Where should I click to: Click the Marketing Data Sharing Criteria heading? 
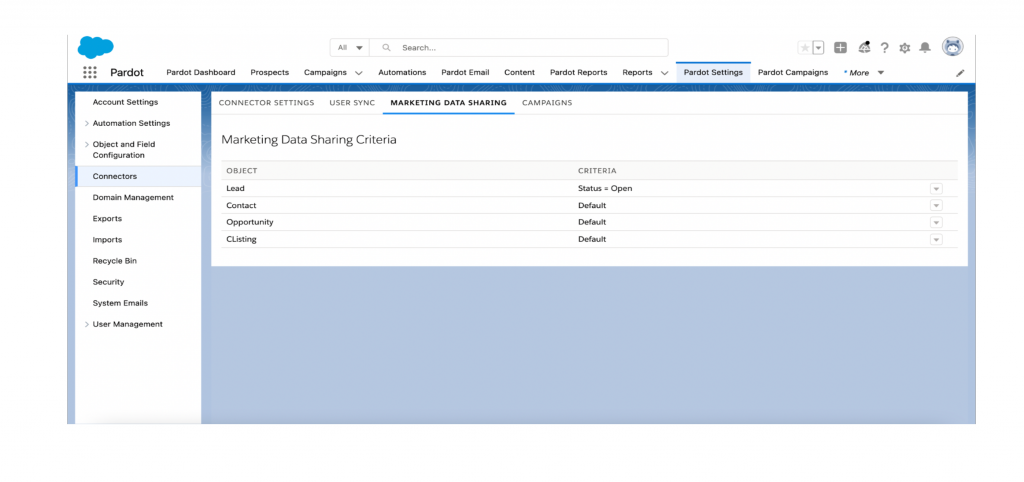[309, 140]
